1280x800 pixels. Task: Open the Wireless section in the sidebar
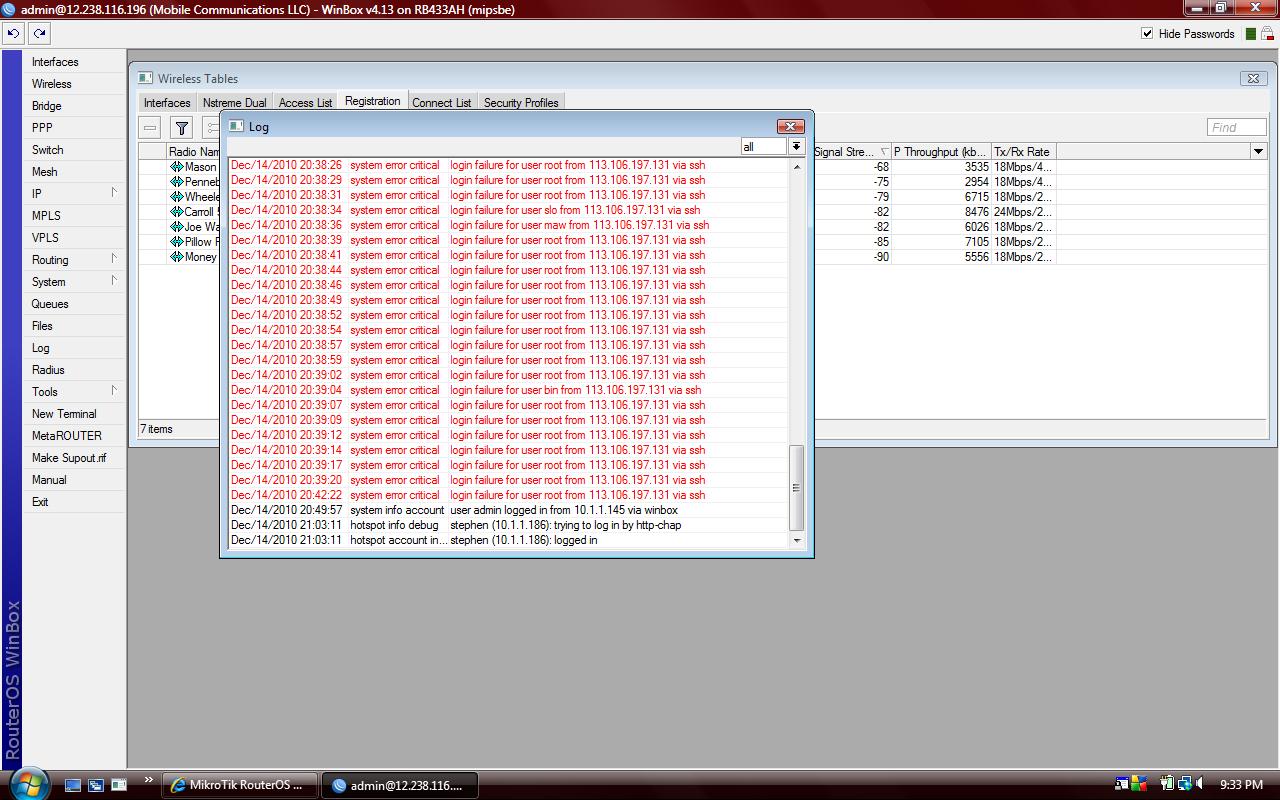pyautogui.click(x=50, y=83)
